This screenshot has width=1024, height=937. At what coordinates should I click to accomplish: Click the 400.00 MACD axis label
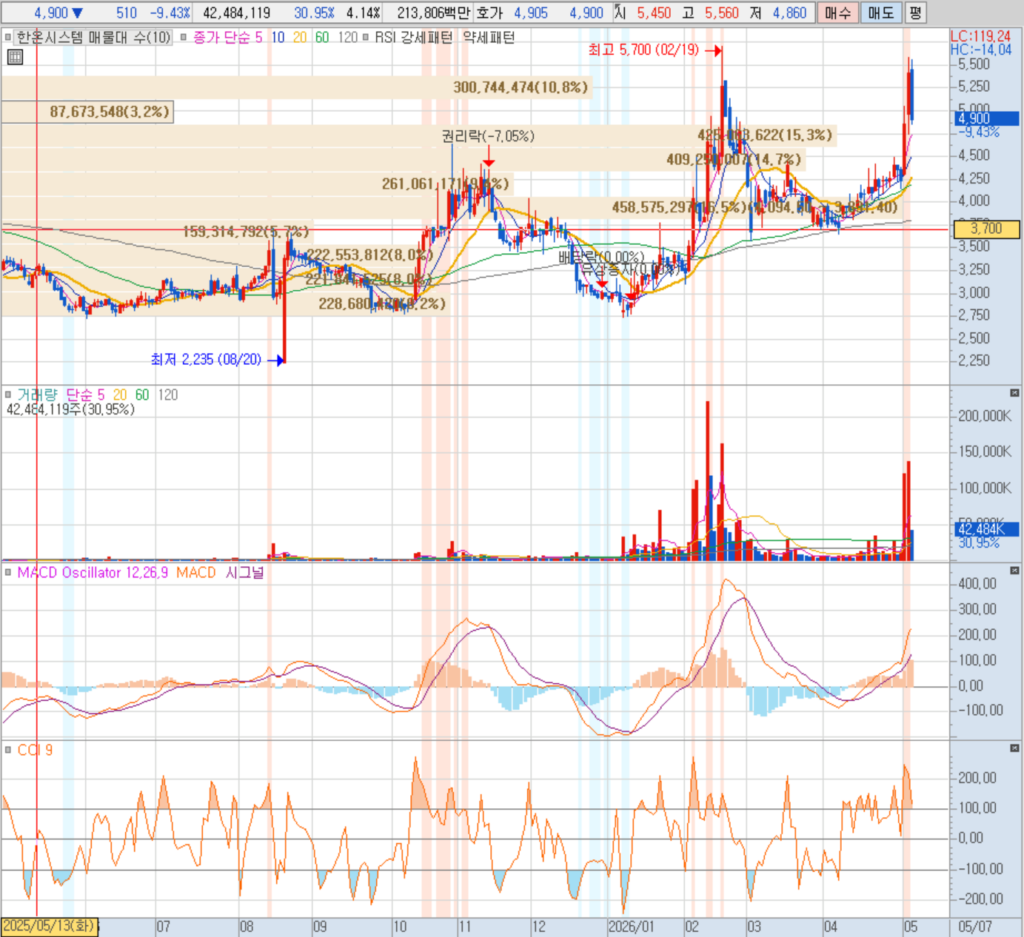point(978,584)
